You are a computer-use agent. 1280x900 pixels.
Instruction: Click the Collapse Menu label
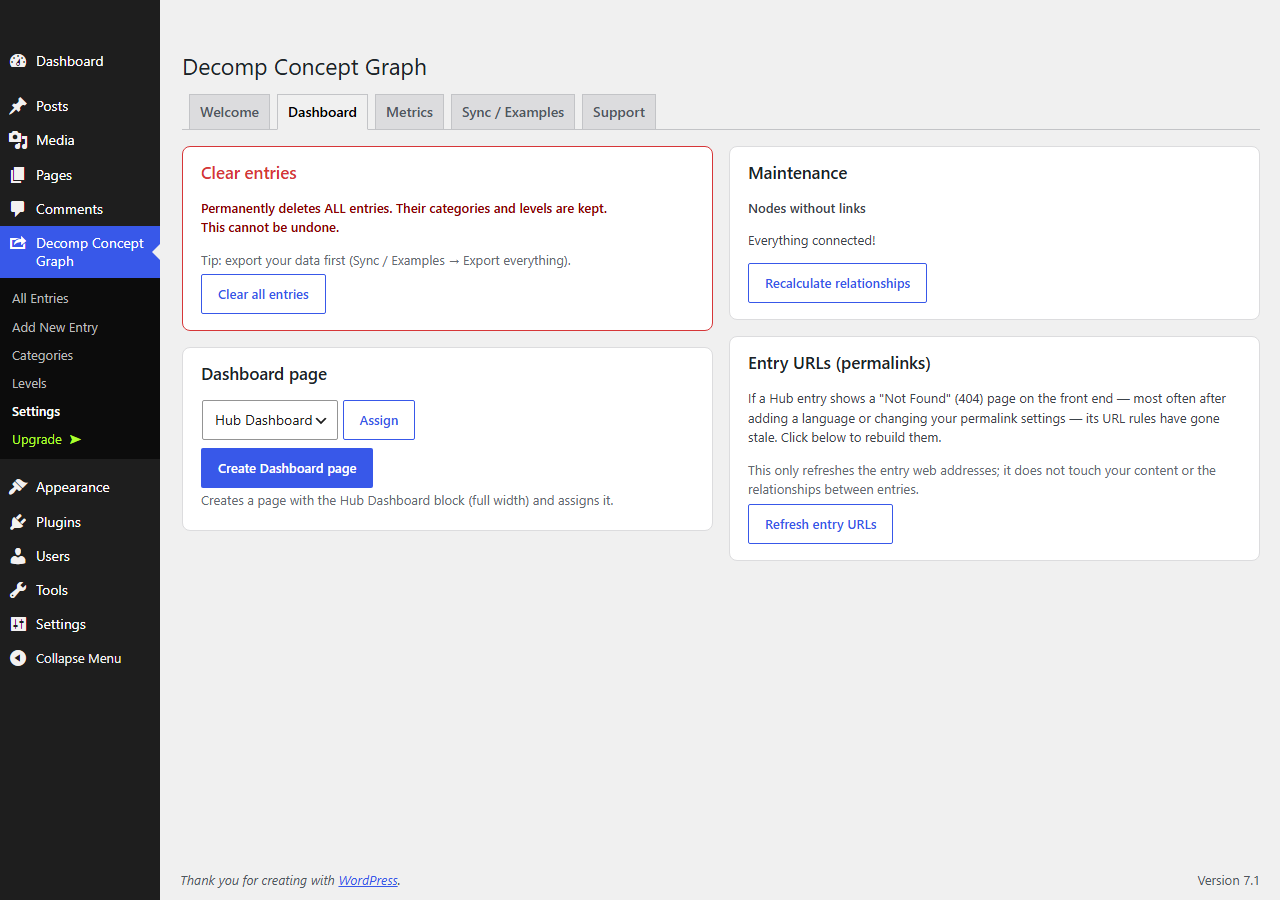coord(78,658)
